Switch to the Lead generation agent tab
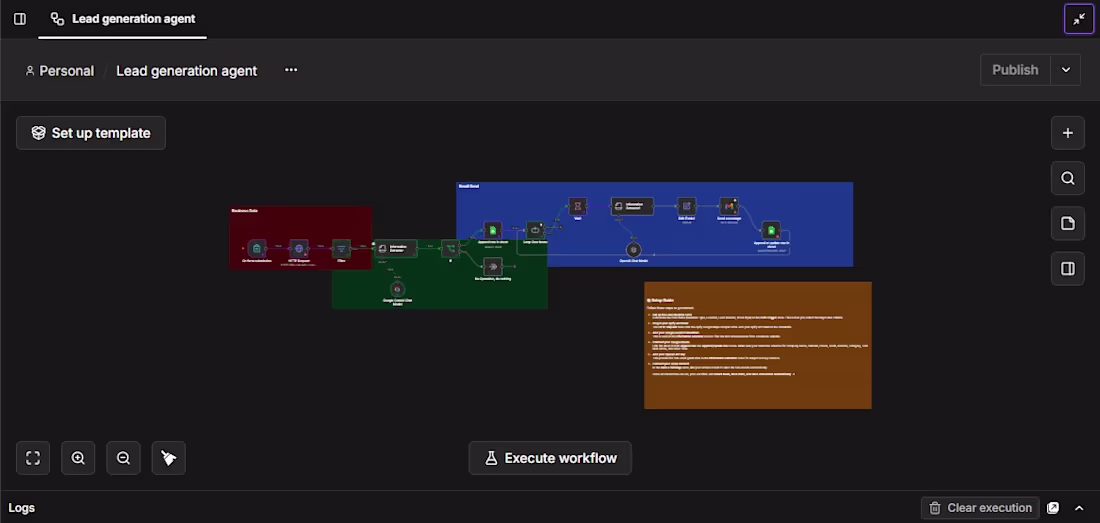 [x=123, y=19]
